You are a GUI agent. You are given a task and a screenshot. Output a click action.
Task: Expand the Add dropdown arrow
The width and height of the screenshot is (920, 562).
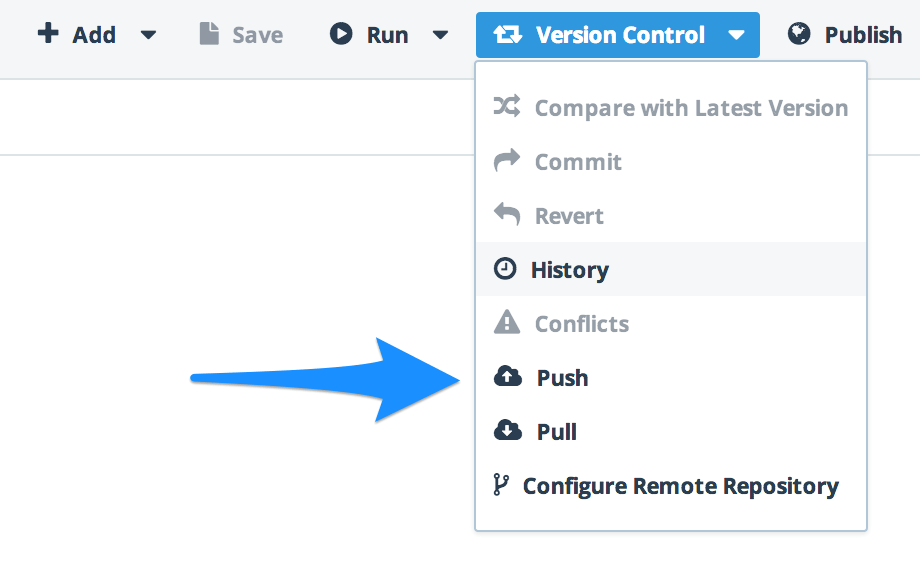click(148, 35)
